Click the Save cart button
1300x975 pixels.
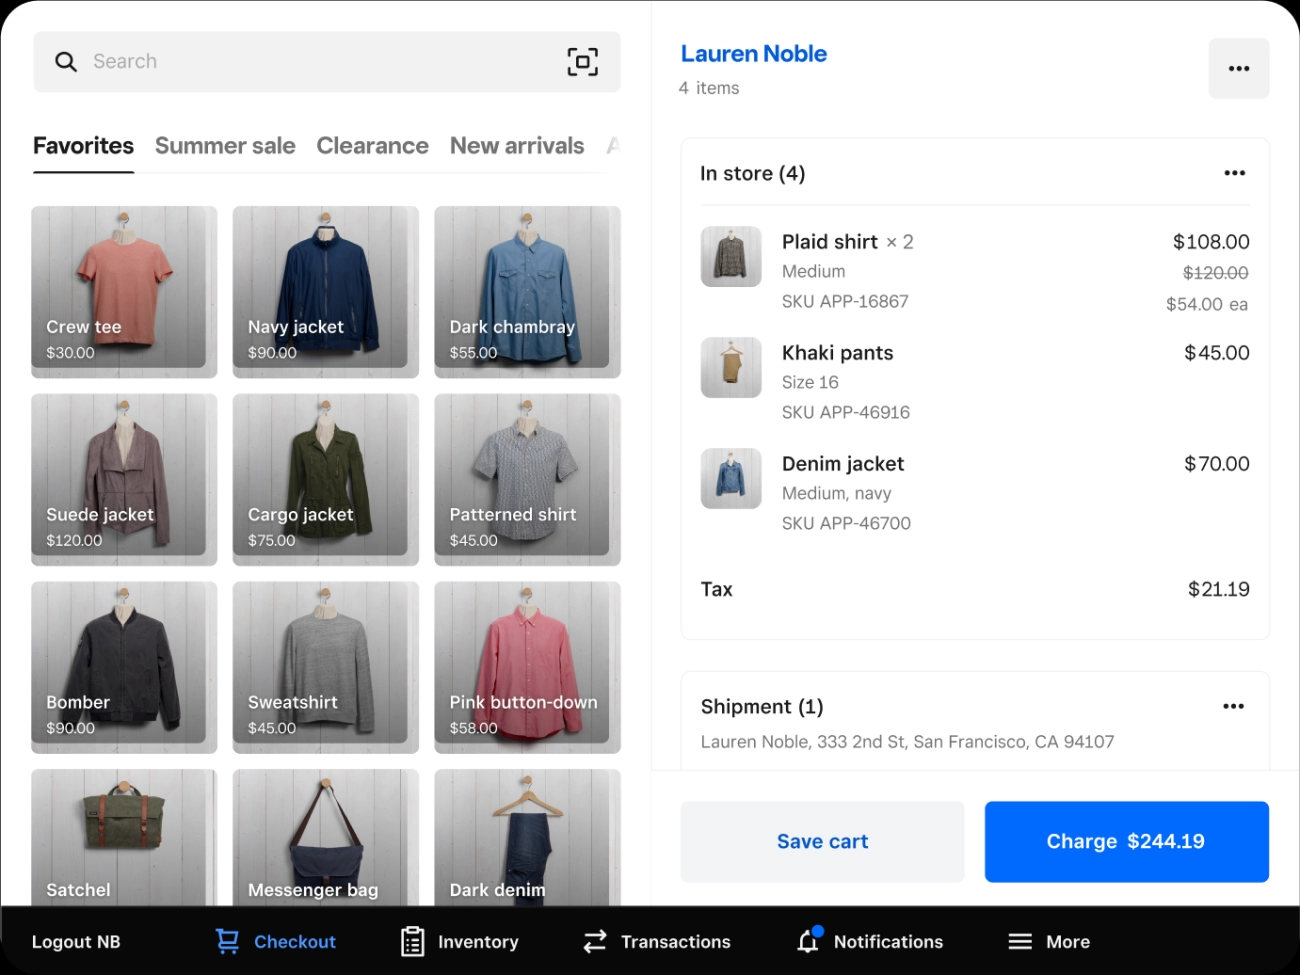tap(822, 841)
